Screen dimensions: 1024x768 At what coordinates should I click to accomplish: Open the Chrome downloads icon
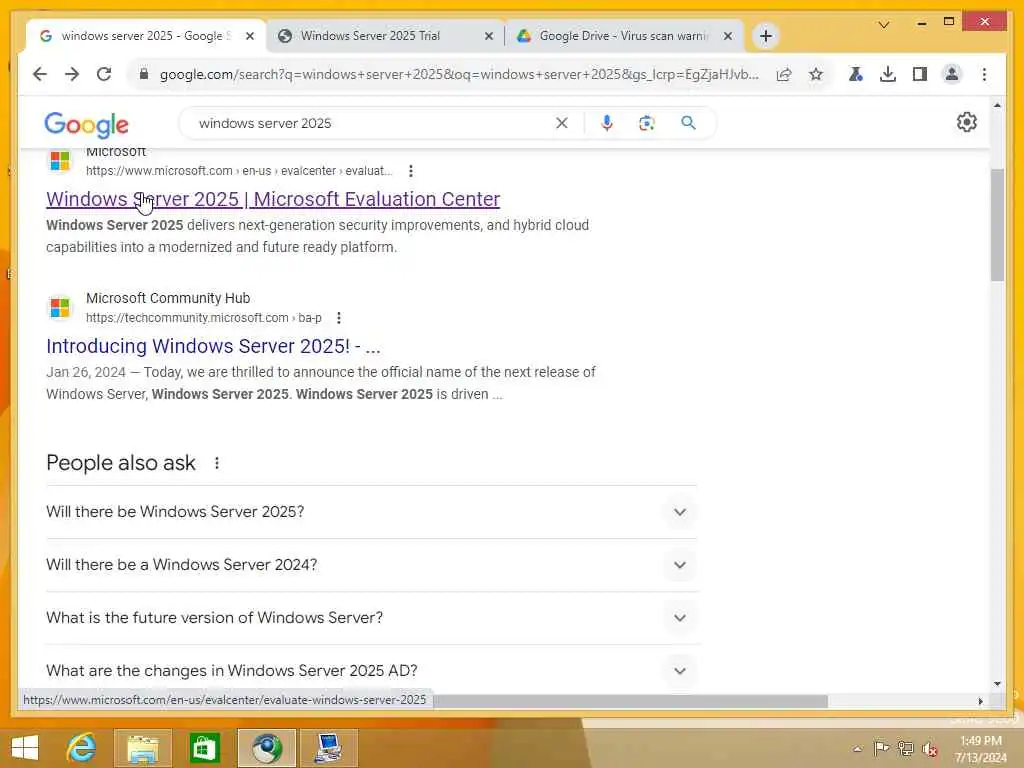click(x=888, y=74)
